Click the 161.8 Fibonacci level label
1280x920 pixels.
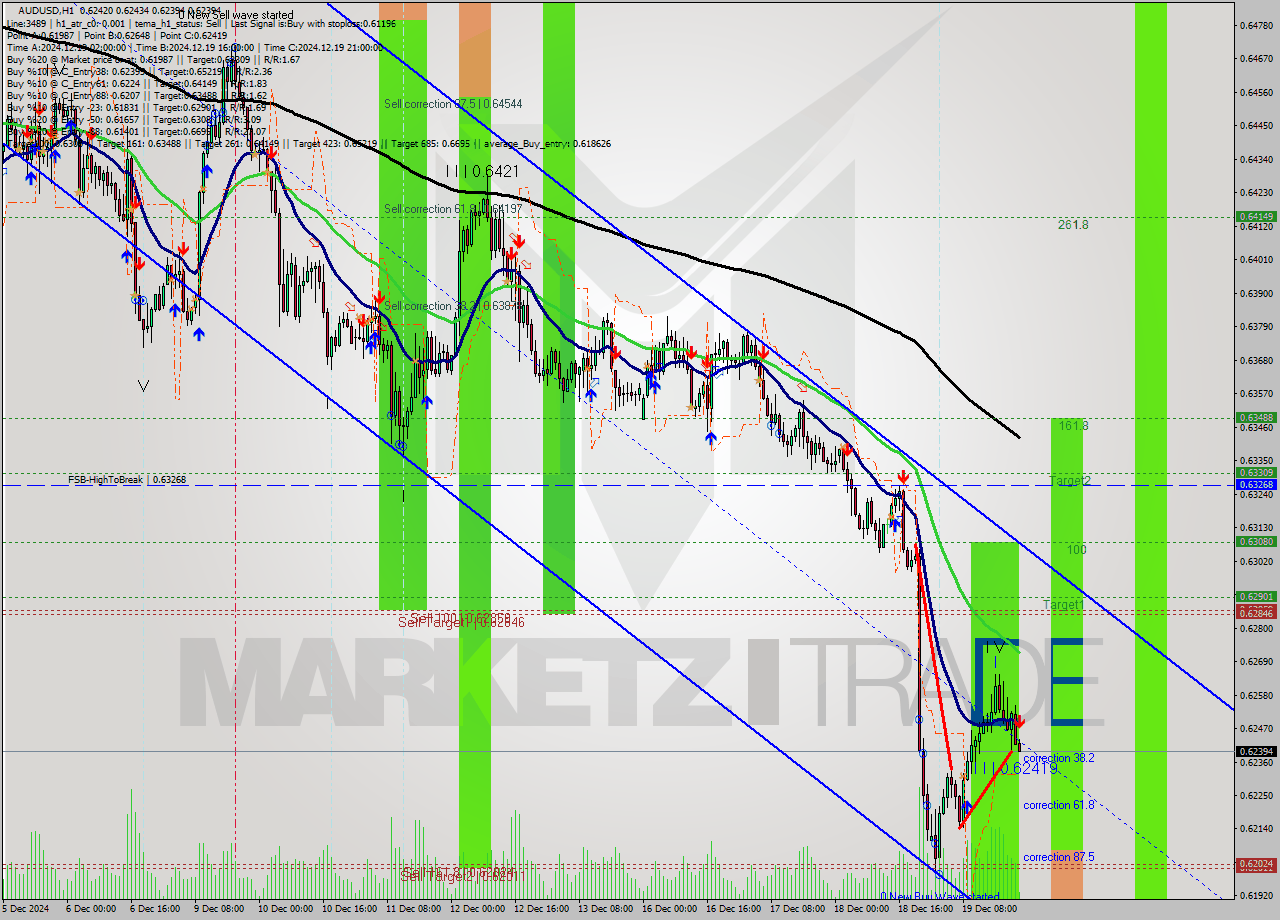click(x=1073, y=426)
